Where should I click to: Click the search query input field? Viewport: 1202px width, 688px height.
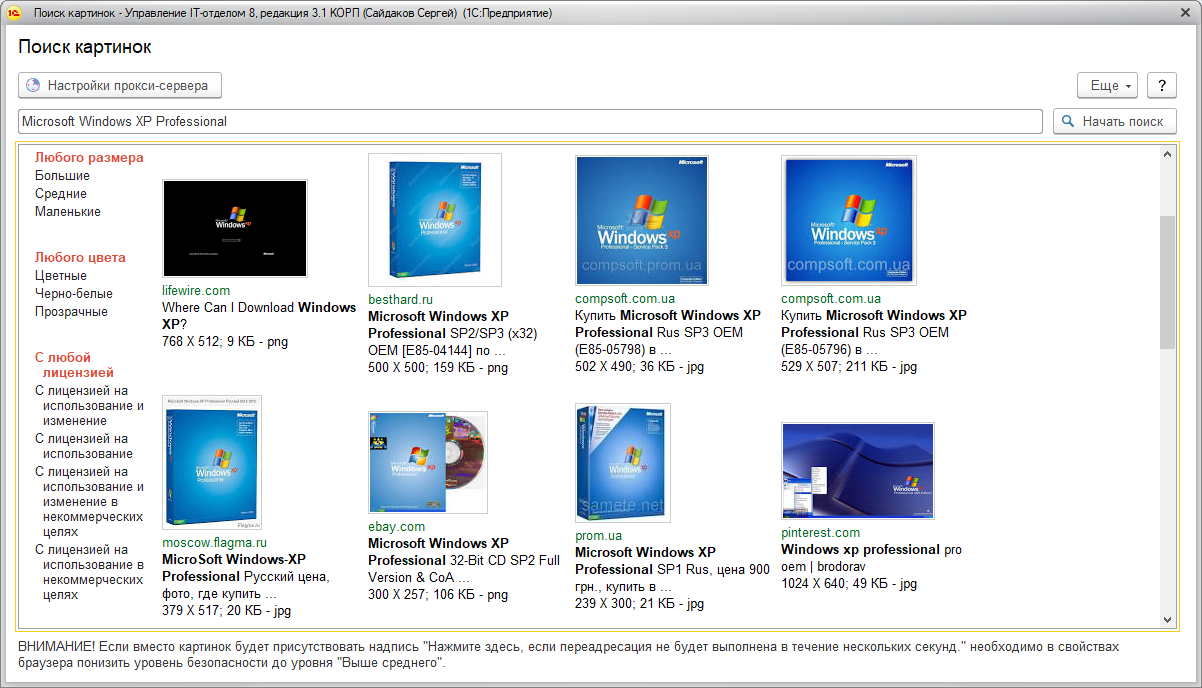pos(531,121)
